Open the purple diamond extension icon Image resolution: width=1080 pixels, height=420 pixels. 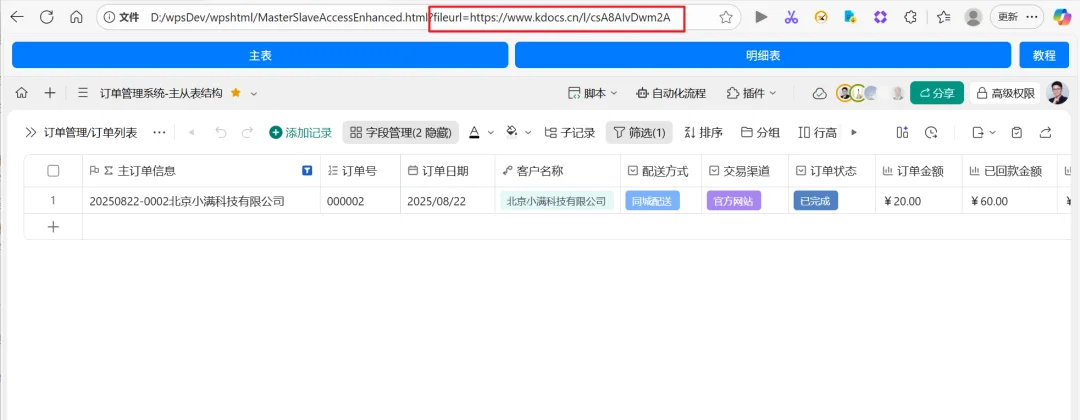tap(880, 17)
